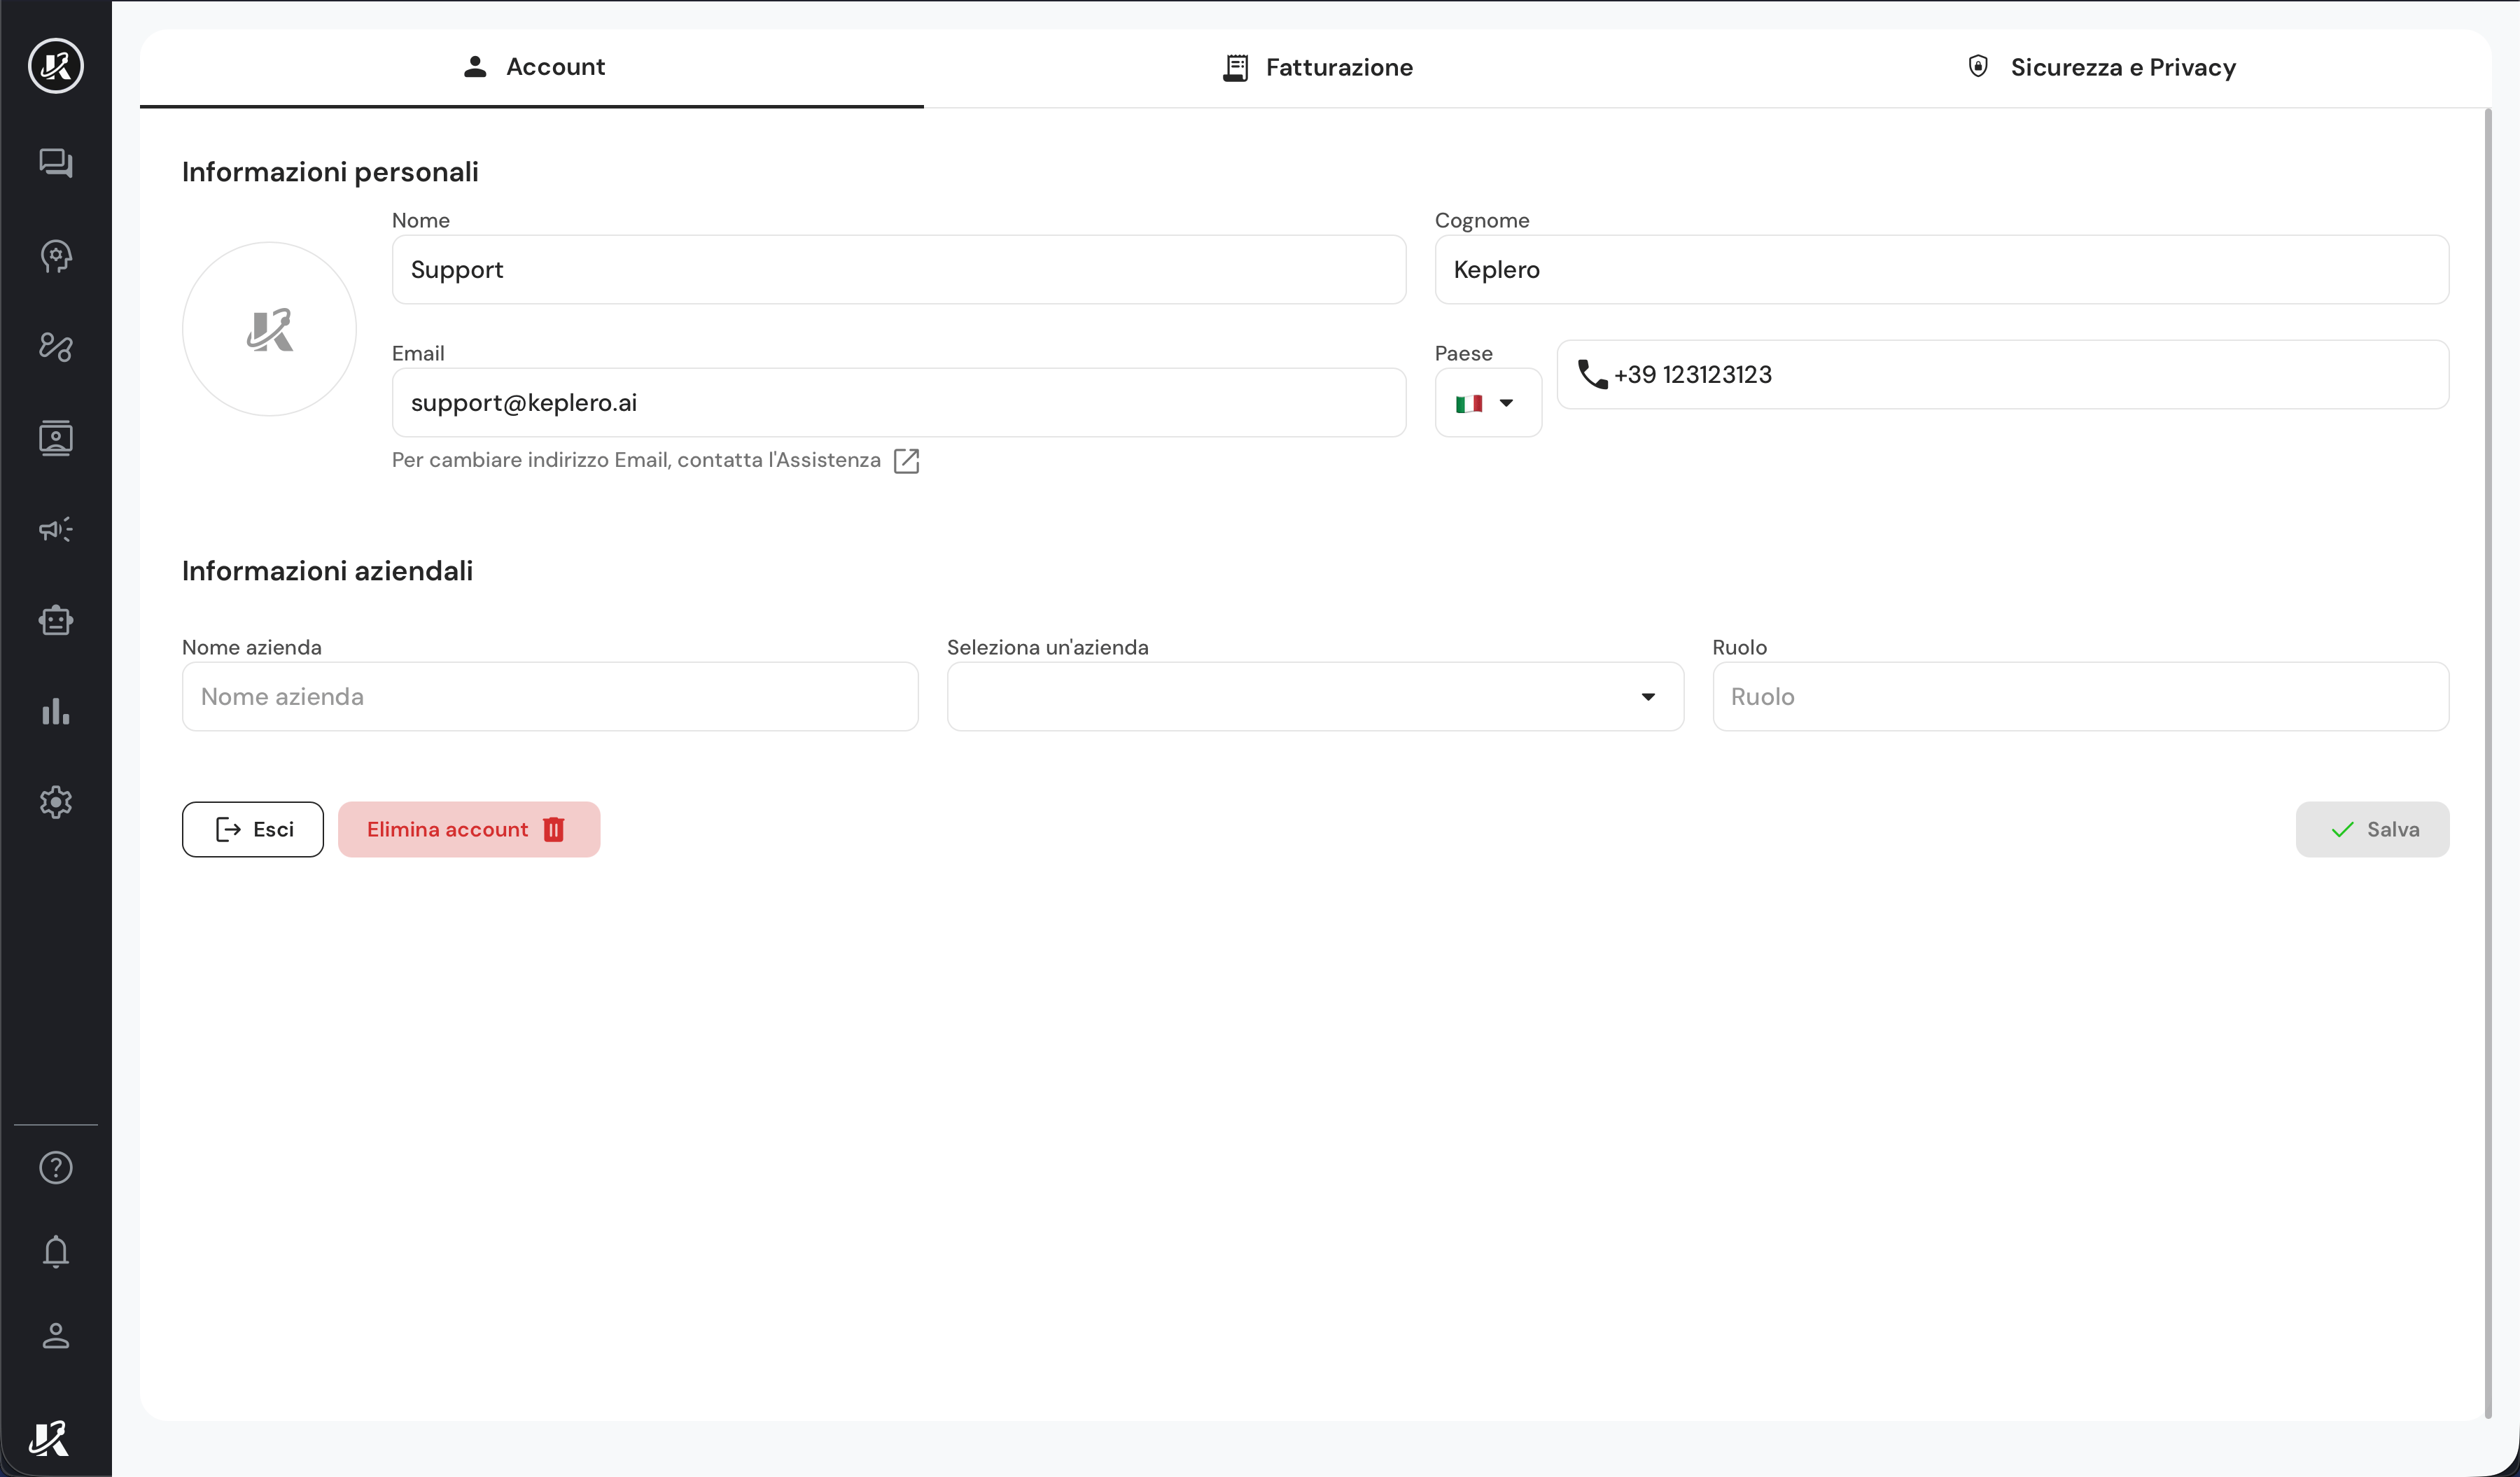Open the contacts card sidebar icon

tap(56, 438)
